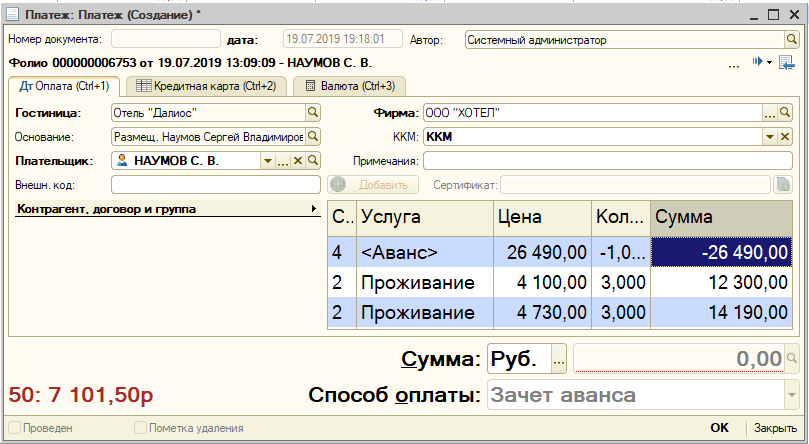Click the Сертификат input field
Viewport: 809px width, 444px height.
635,185
